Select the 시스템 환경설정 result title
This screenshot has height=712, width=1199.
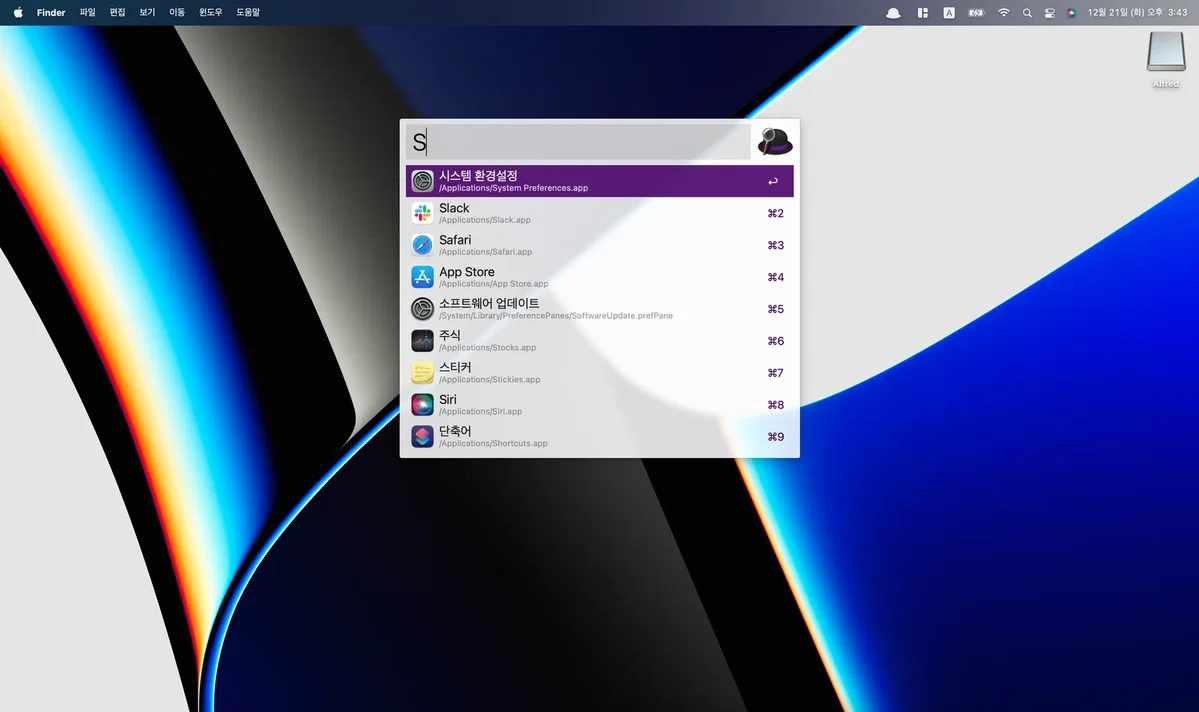478,176
